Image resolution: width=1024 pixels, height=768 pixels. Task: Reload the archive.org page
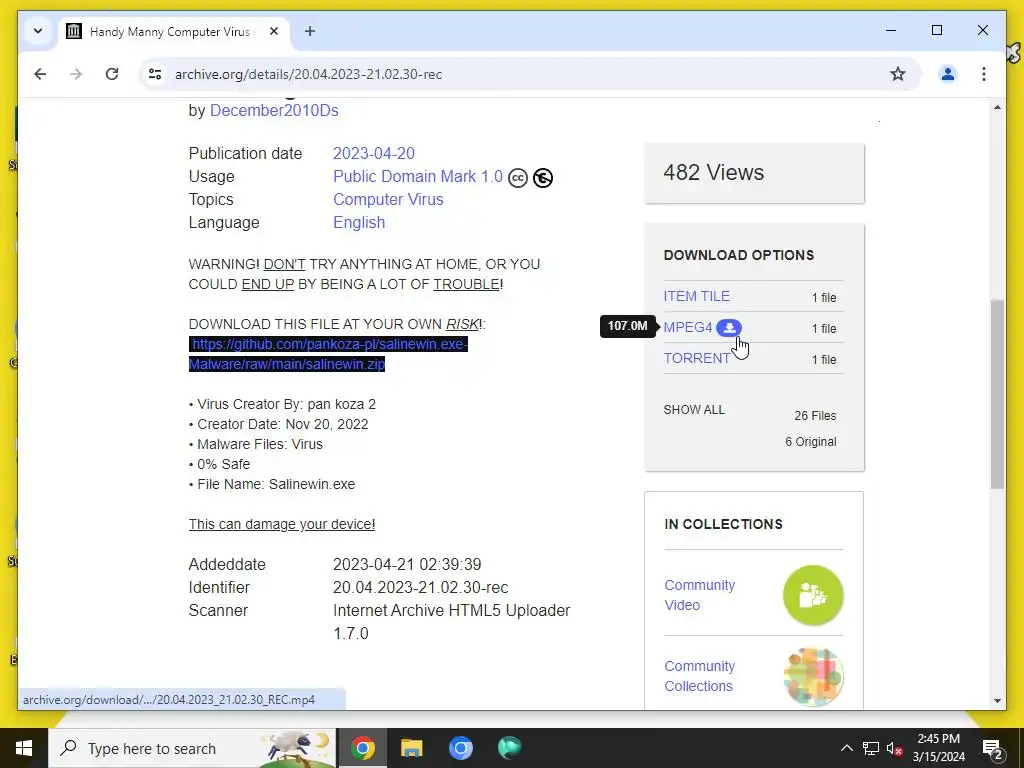tap(112, 74)
